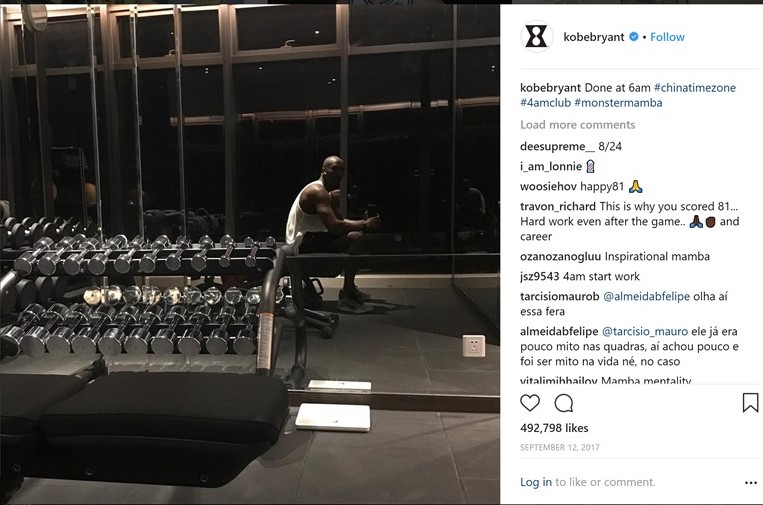Image resolution: width=763 pixels, height=505 pixels.
Task: Open kobebryant username in the header
Action: (594, 37)
